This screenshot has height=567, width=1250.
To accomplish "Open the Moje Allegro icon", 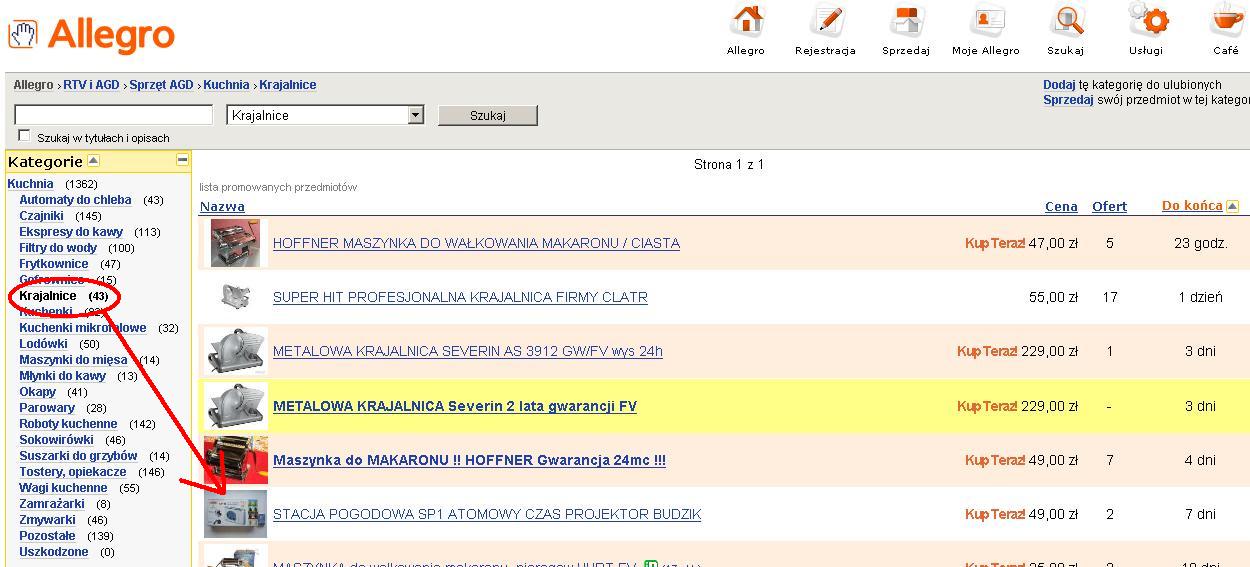I will tap(987, 20).
